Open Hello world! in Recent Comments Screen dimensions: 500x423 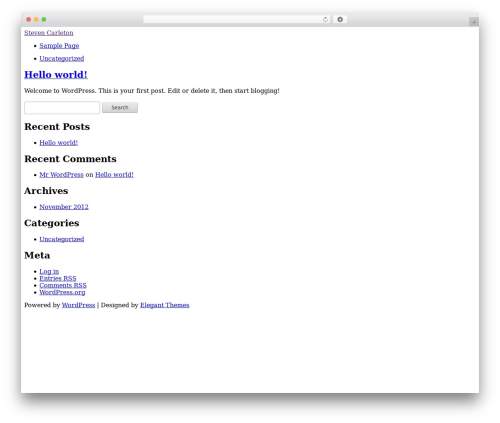pyautogui.click(x=114, y=175)
